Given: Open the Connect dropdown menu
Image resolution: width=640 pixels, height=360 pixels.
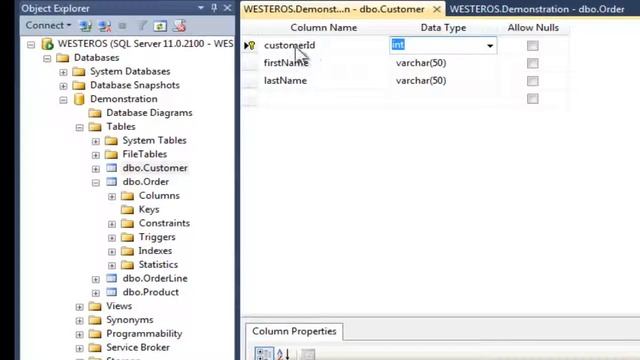Looking at the screenshot, I should click(x=48, y=25).
